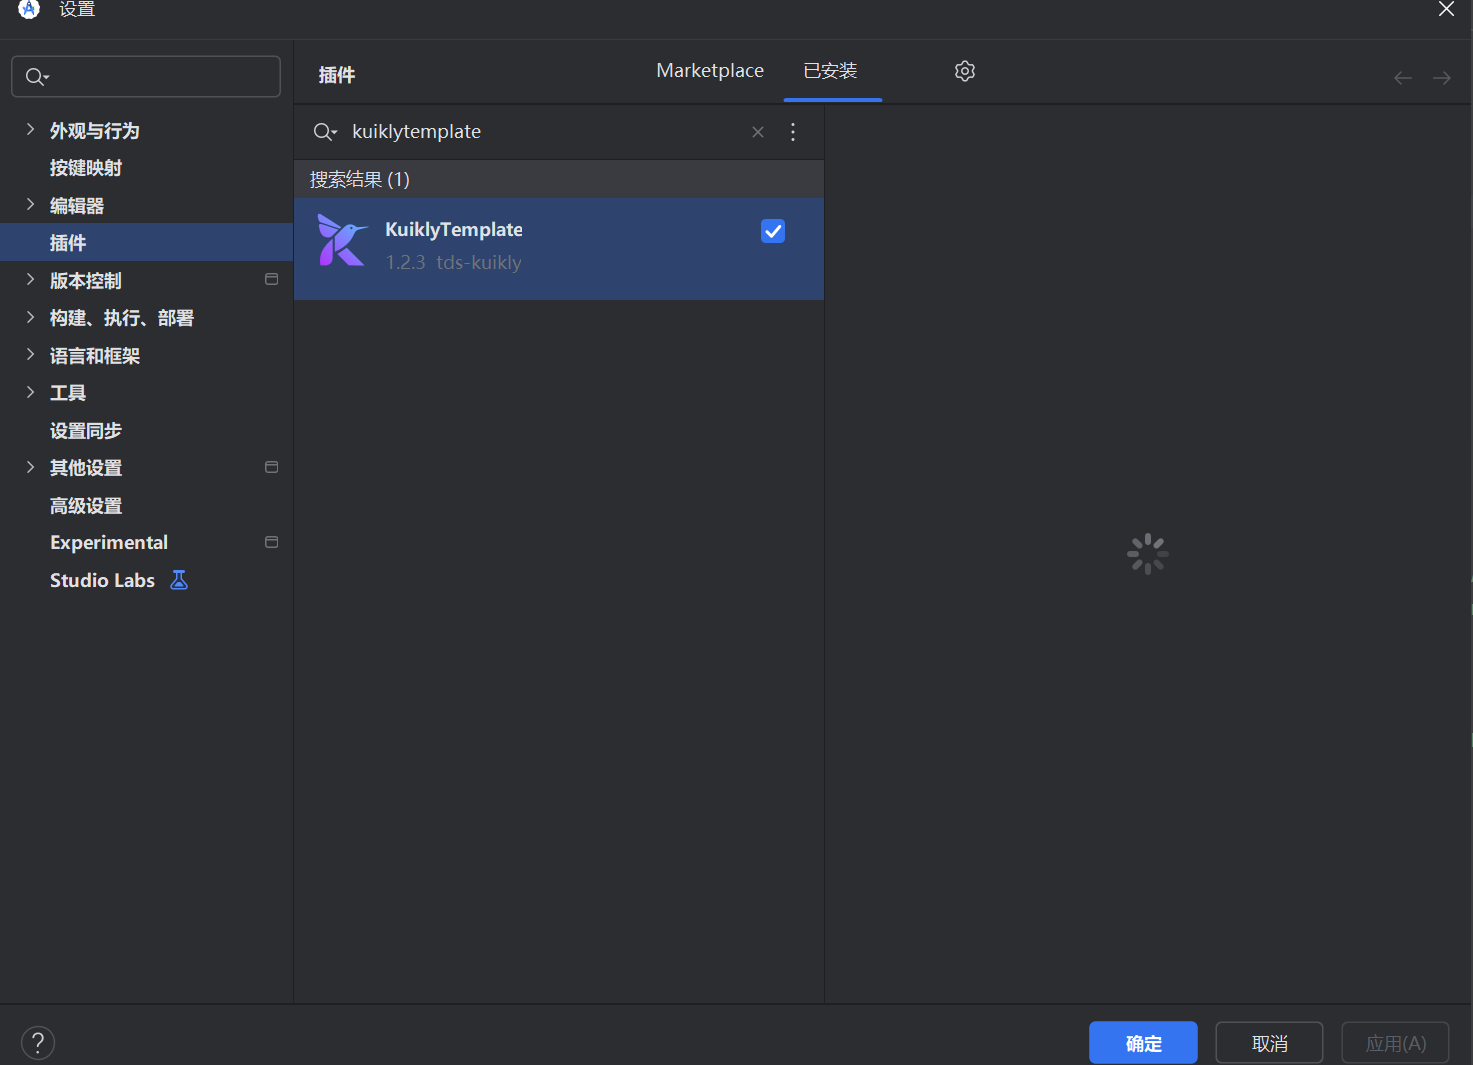Open the plugins gear settings icon
1473x1065 pixels.
[x=965, y=71]
